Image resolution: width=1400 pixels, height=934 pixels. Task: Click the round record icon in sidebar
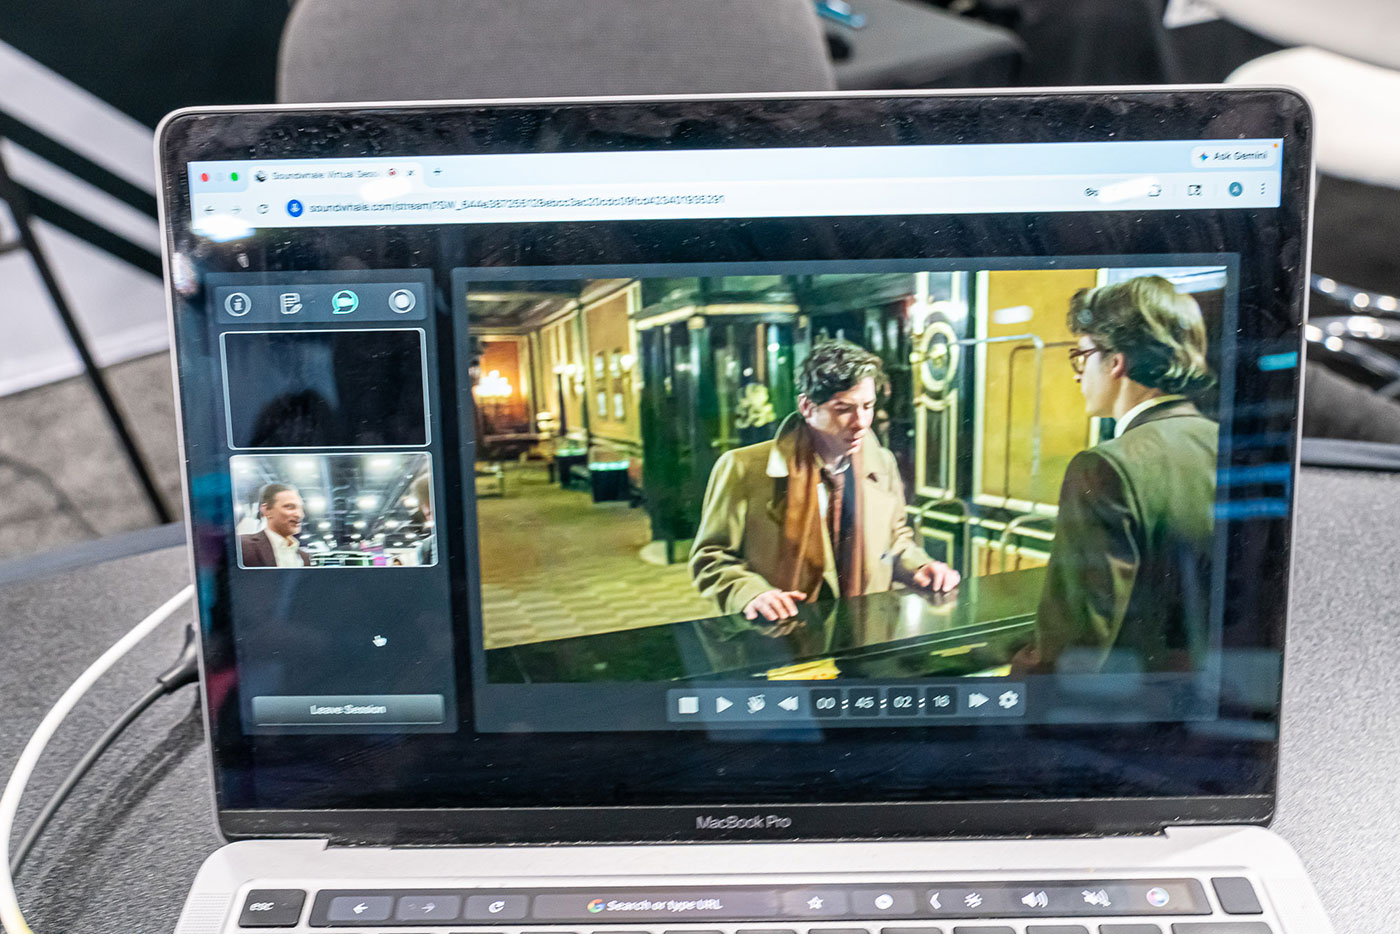coord(402,301)
